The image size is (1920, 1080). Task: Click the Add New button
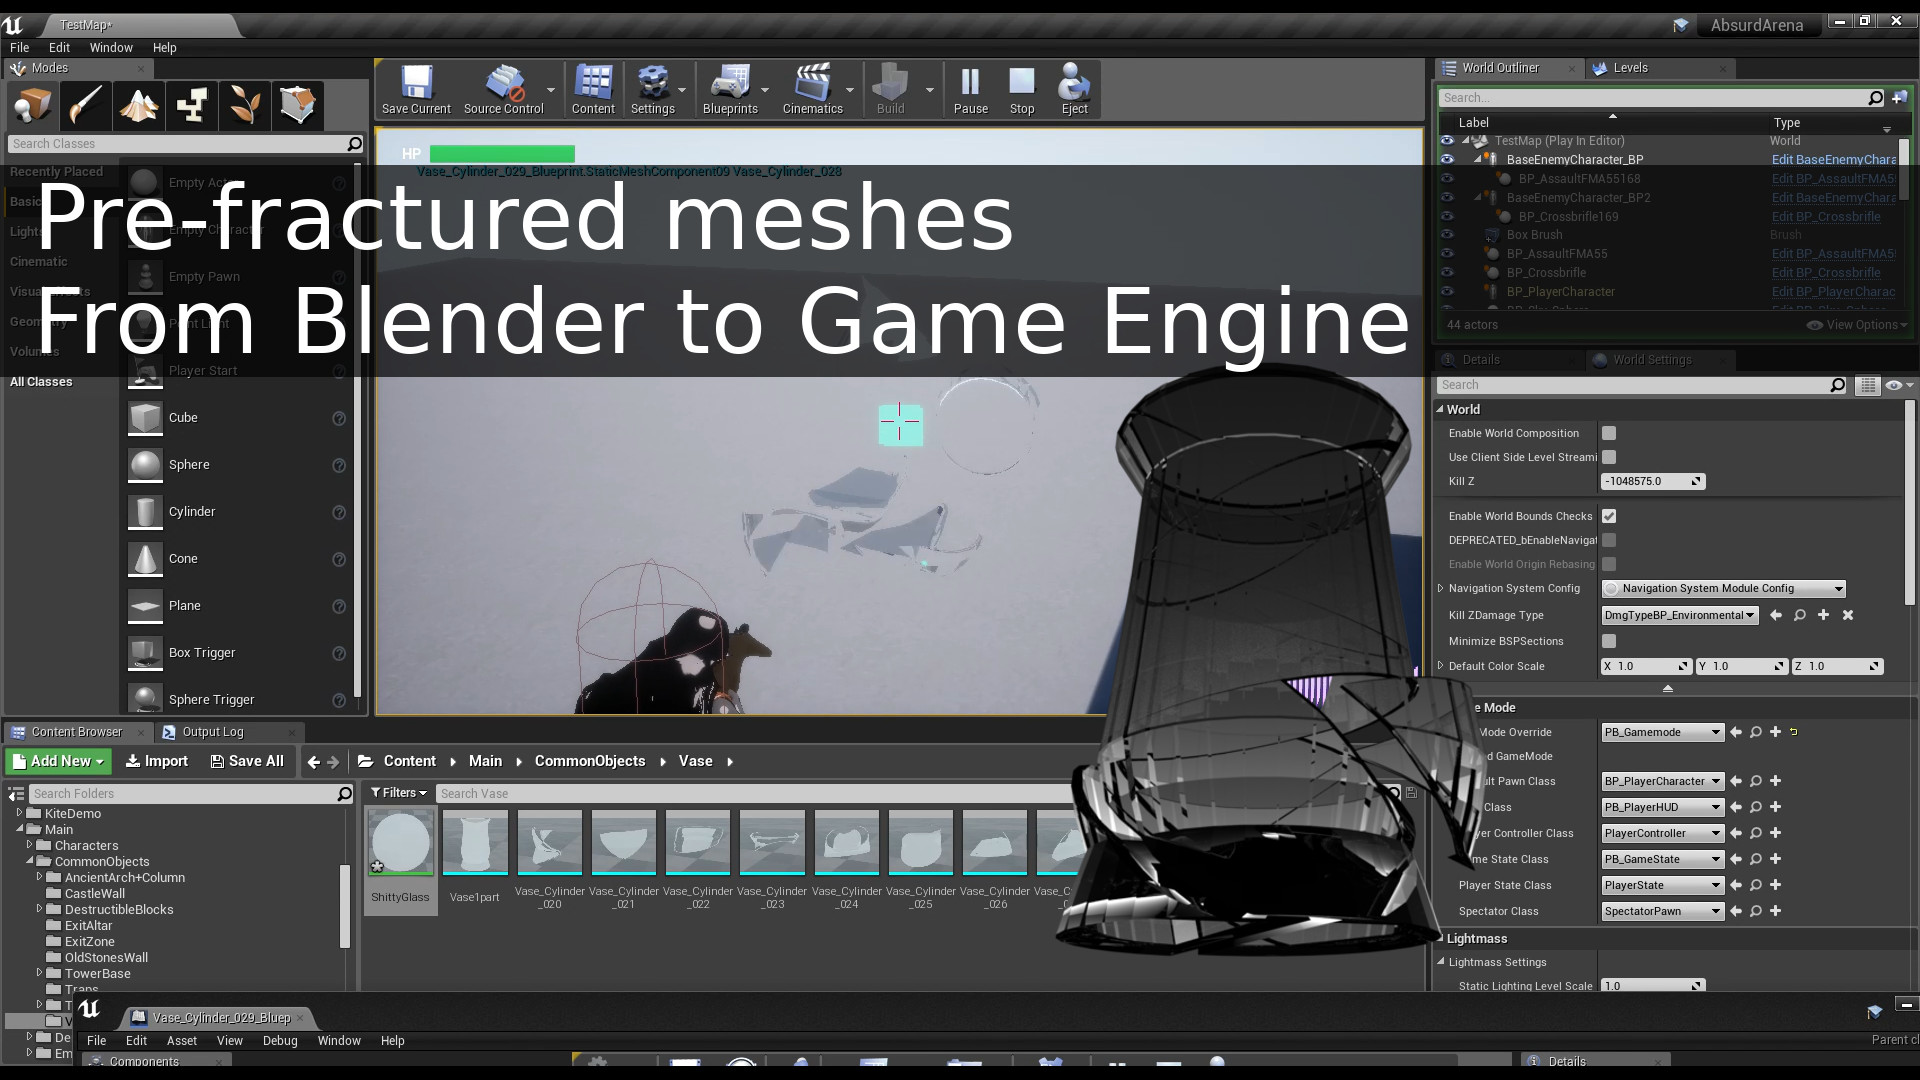60,762
